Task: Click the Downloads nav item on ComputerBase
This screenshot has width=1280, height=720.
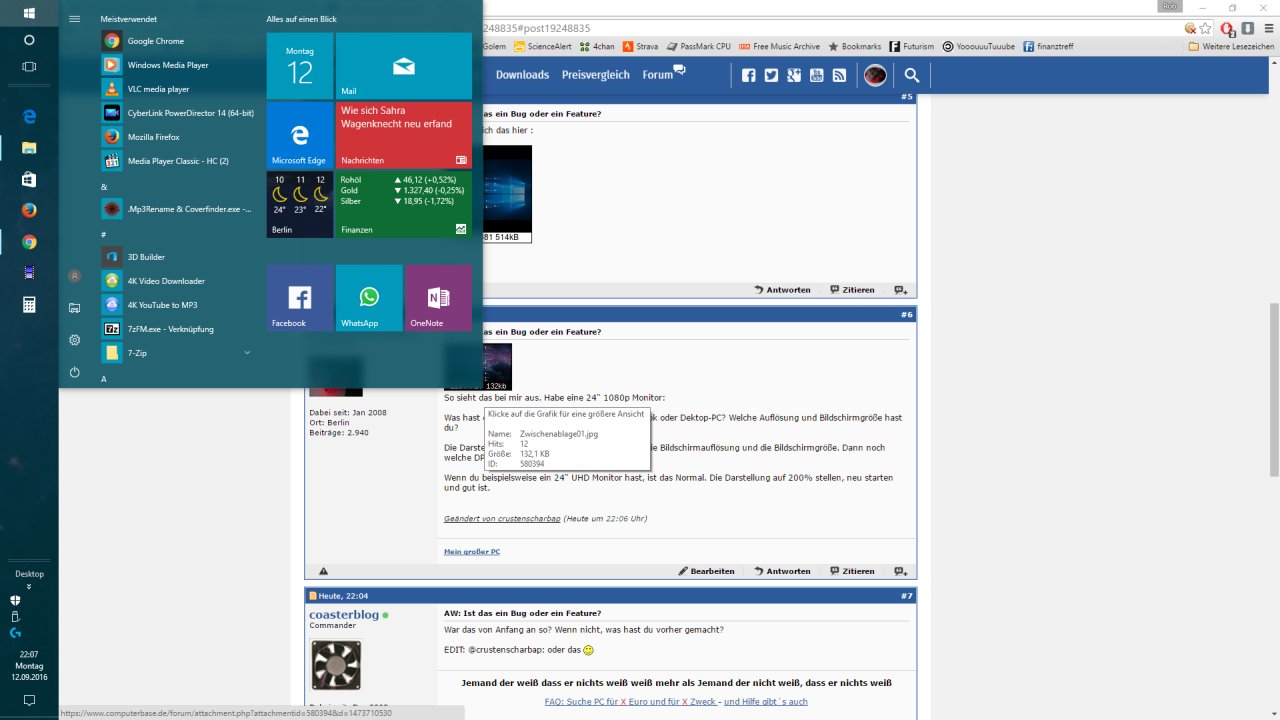Action: pos(522,75)
